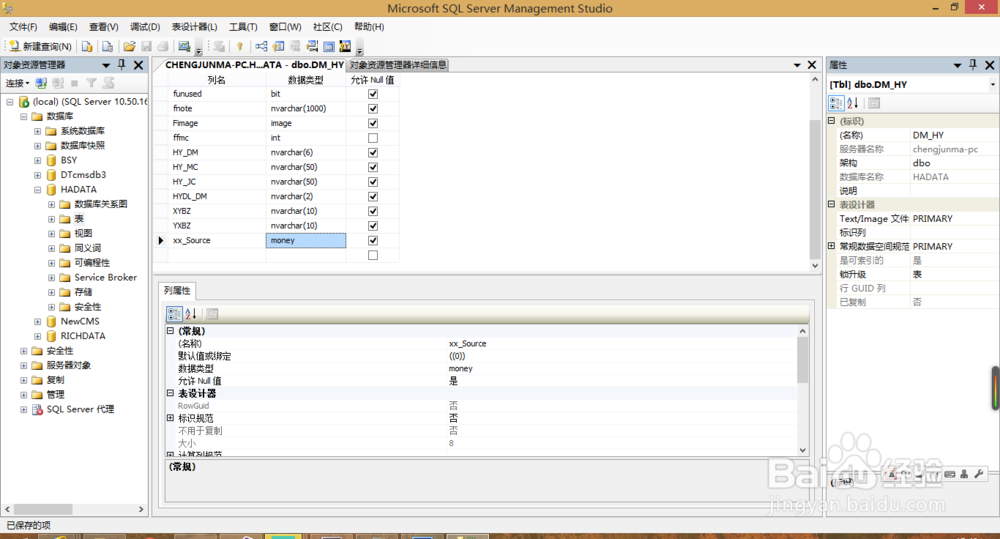
Task: Toggle Allow Null for fnote column
Action: [x=373, y=108]
